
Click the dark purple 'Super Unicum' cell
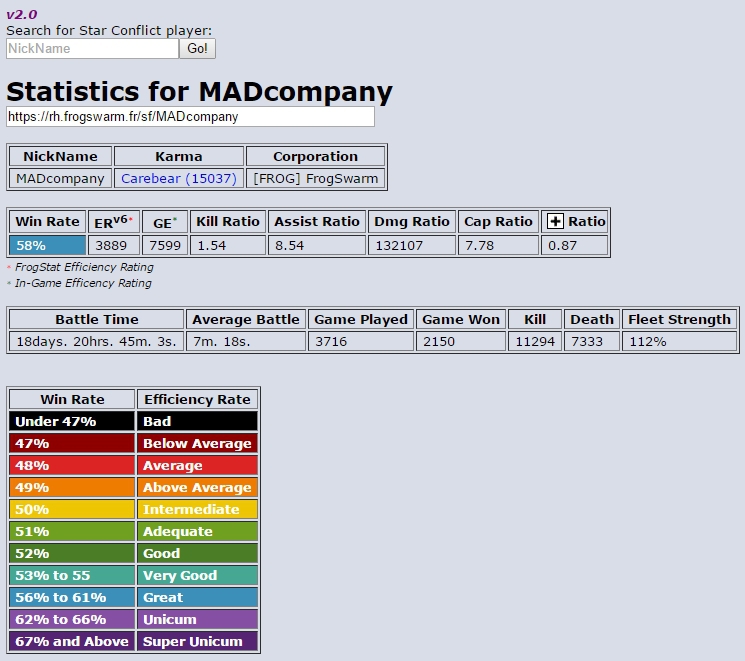[x=197, y=641]
